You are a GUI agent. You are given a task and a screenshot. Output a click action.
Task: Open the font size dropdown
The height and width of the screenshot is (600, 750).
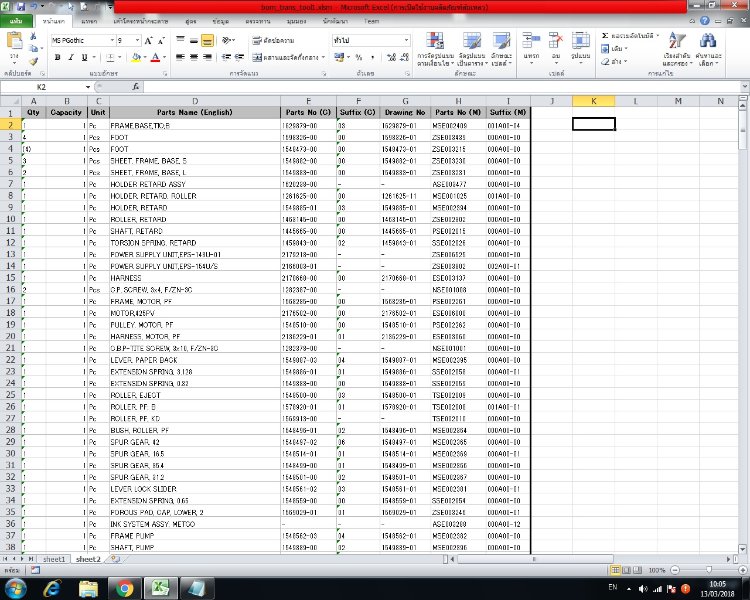[x=137, y=41]
